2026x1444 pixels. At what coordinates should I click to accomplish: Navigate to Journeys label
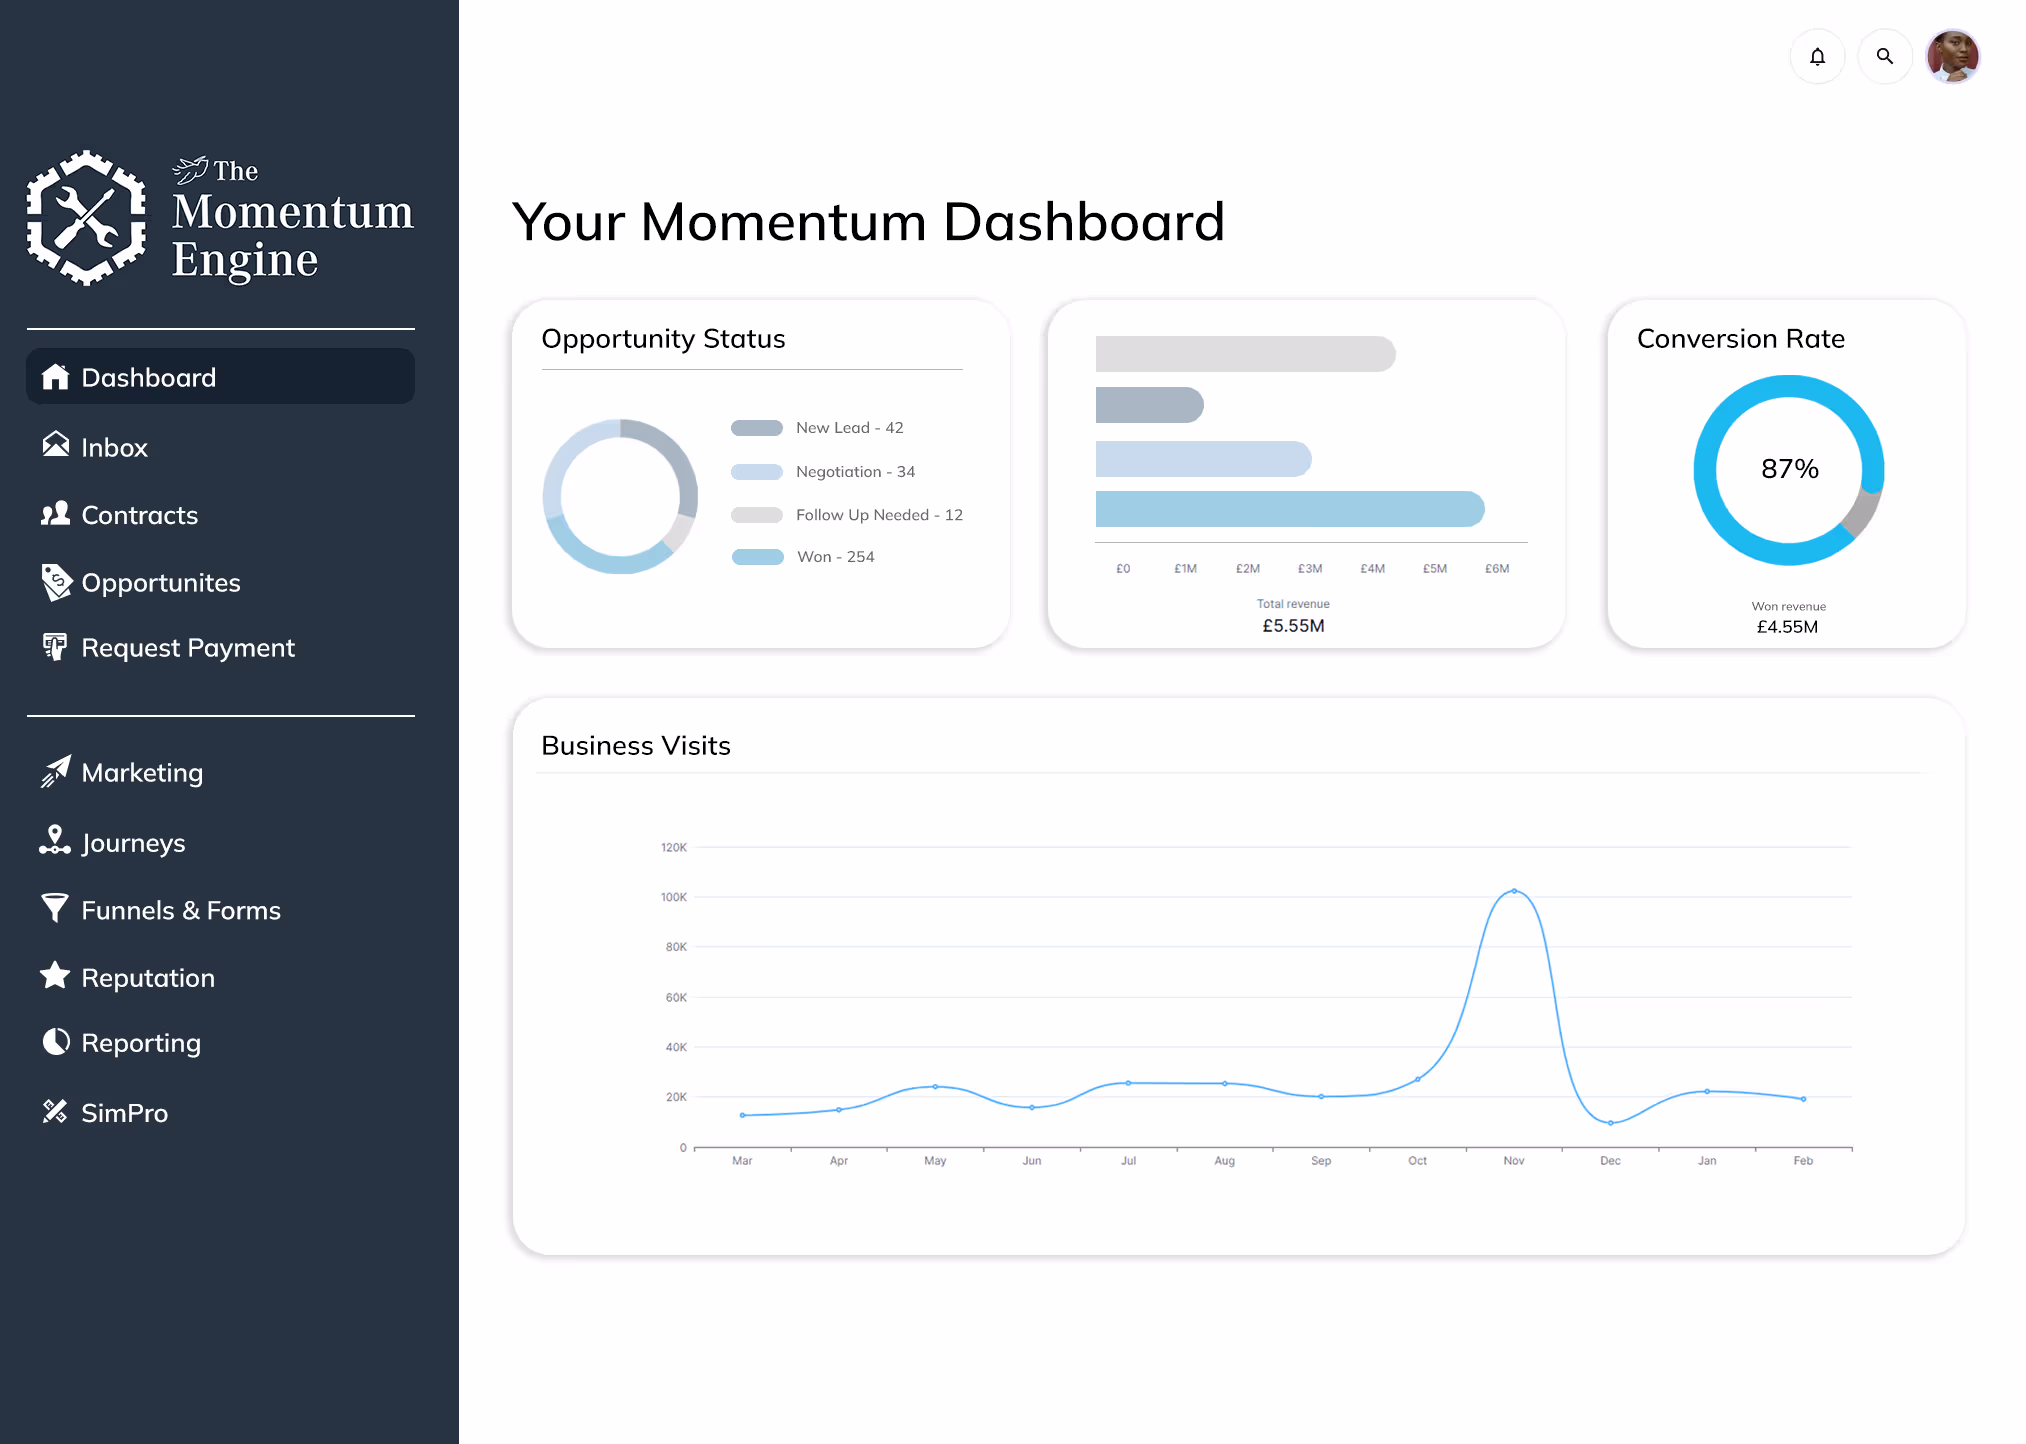pyautogui.click(x=133, y=843)
